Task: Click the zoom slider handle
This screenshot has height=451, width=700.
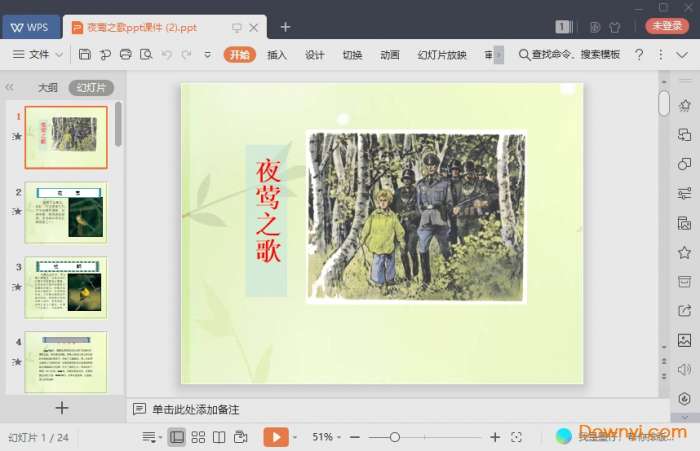Action: [x=394, y=437]
